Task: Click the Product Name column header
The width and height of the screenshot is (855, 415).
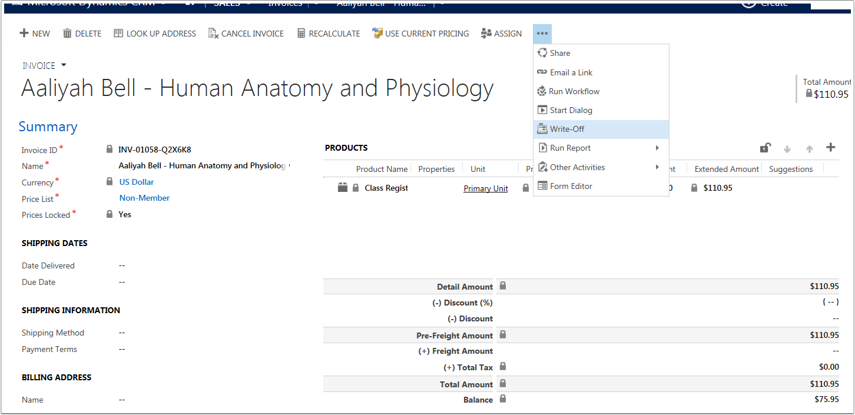Action: [382, 169]
